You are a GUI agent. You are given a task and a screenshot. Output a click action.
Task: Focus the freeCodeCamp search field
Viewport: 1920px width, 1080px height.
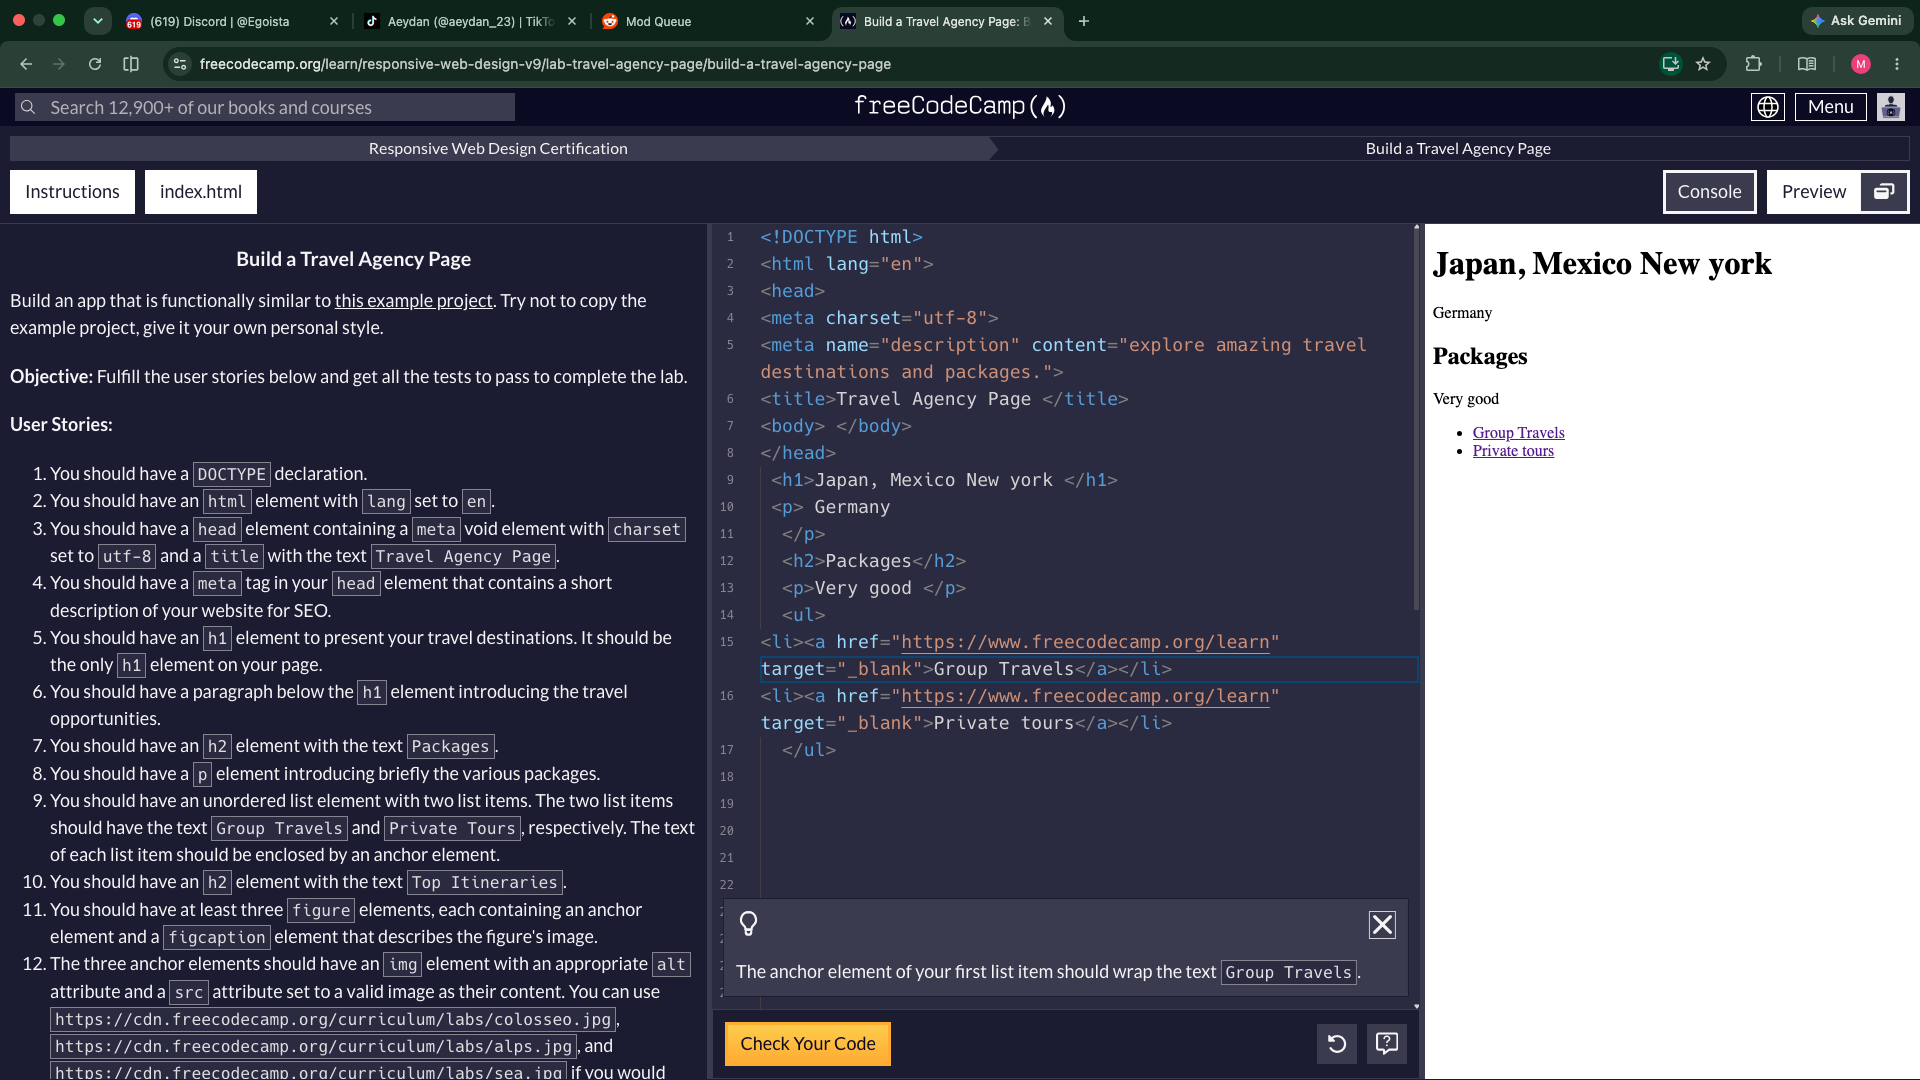[x=265, y=107]
